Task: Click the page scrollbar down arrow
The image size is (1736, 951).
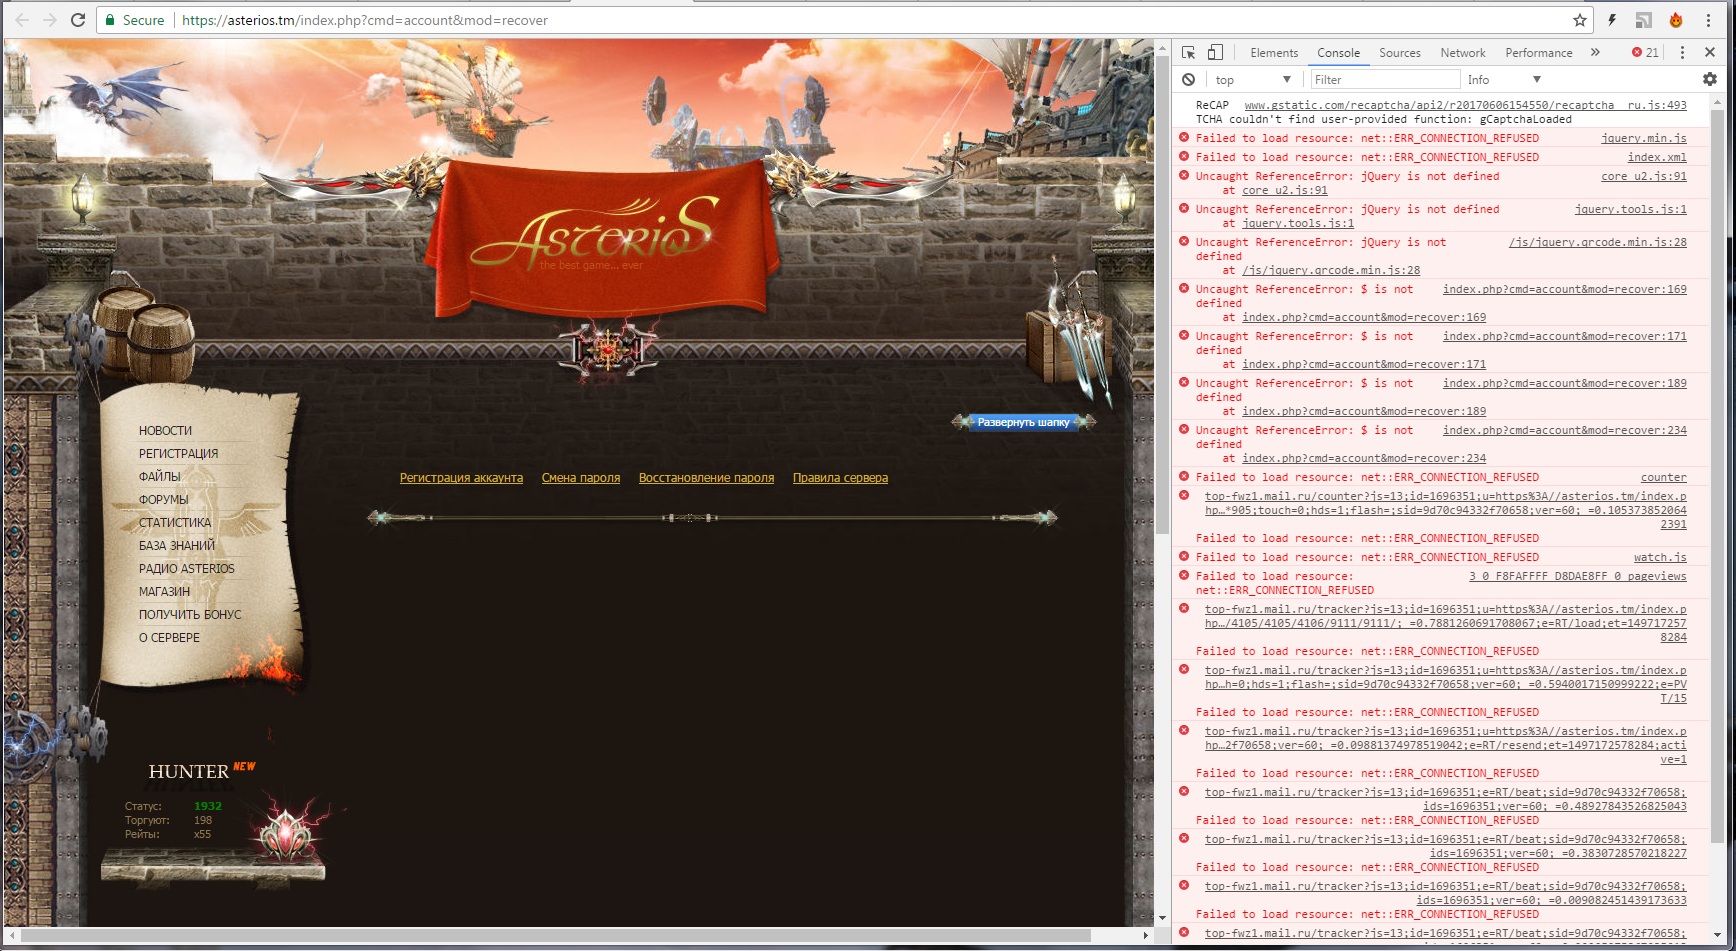Action: point(1162,918)
